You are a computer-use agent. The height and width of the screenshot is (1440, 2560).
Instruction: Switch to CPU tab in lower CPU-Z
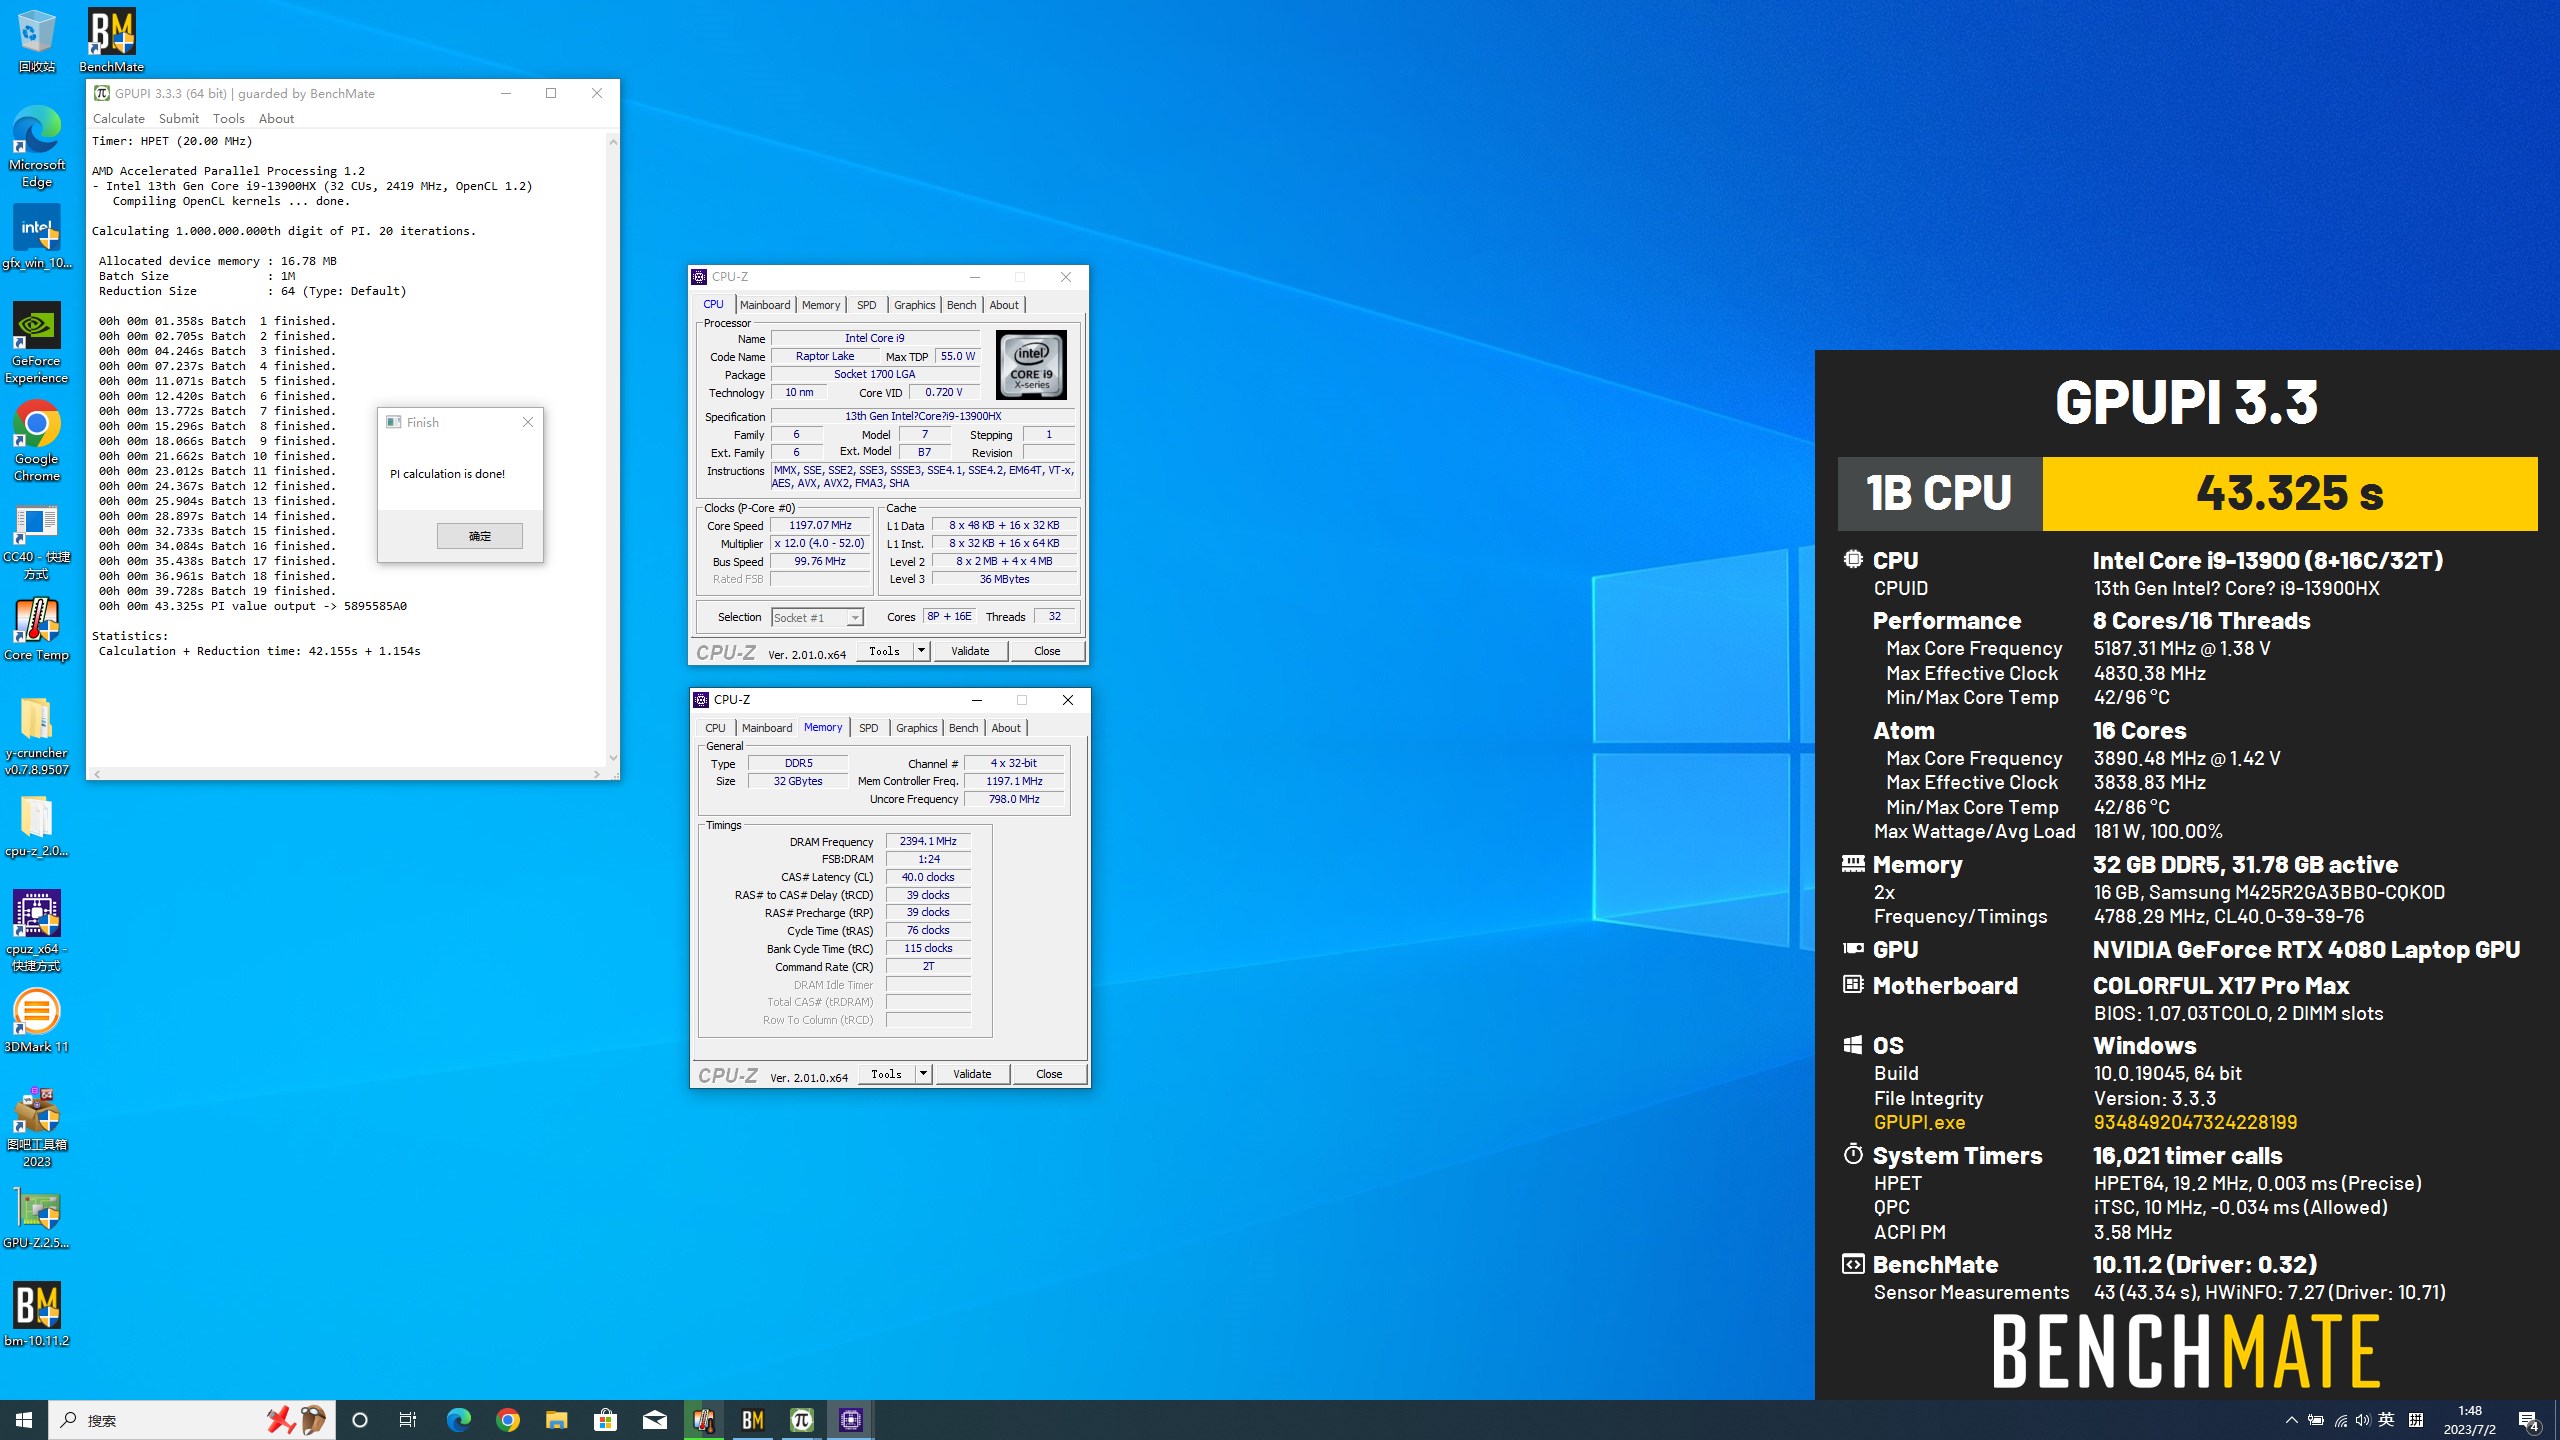[x=716, y=728]
